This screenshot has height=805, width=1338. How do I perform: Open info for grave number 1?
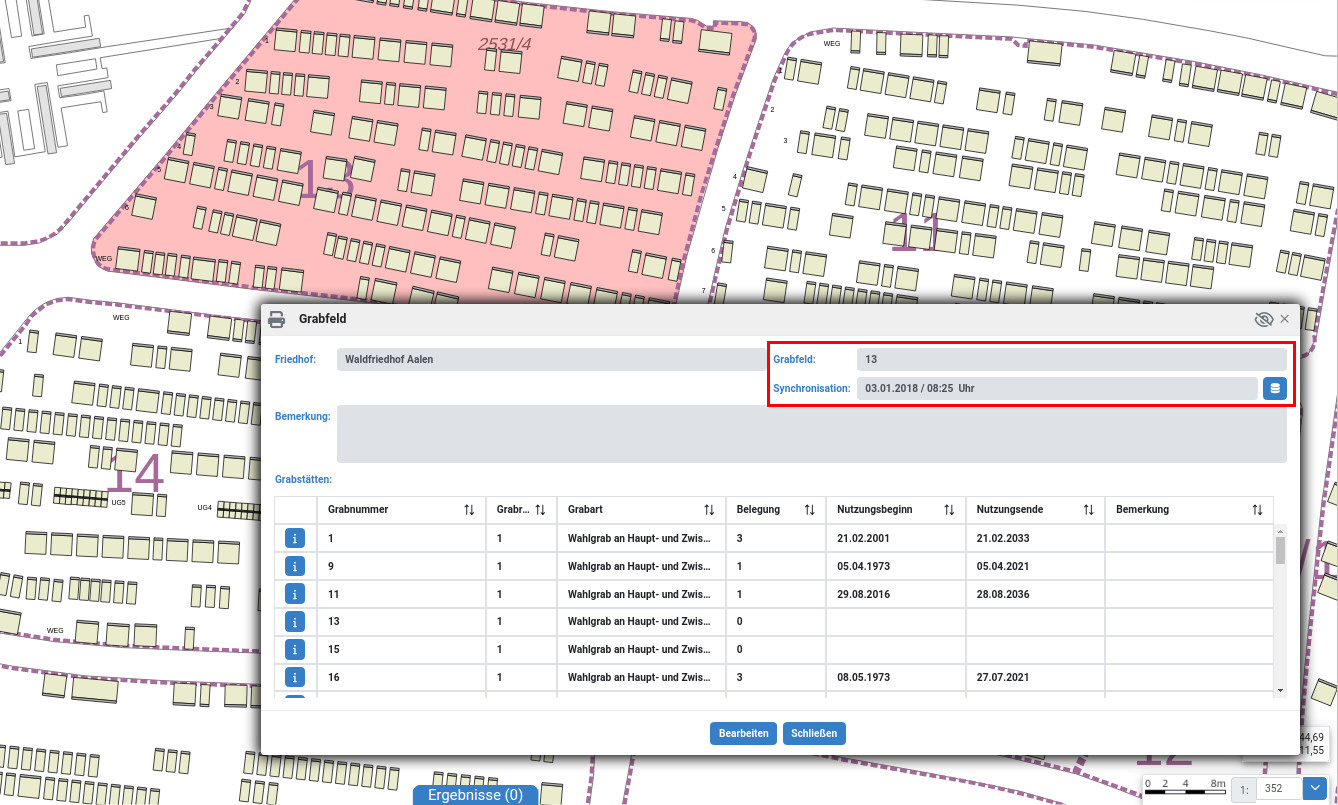tap(295, 538)
